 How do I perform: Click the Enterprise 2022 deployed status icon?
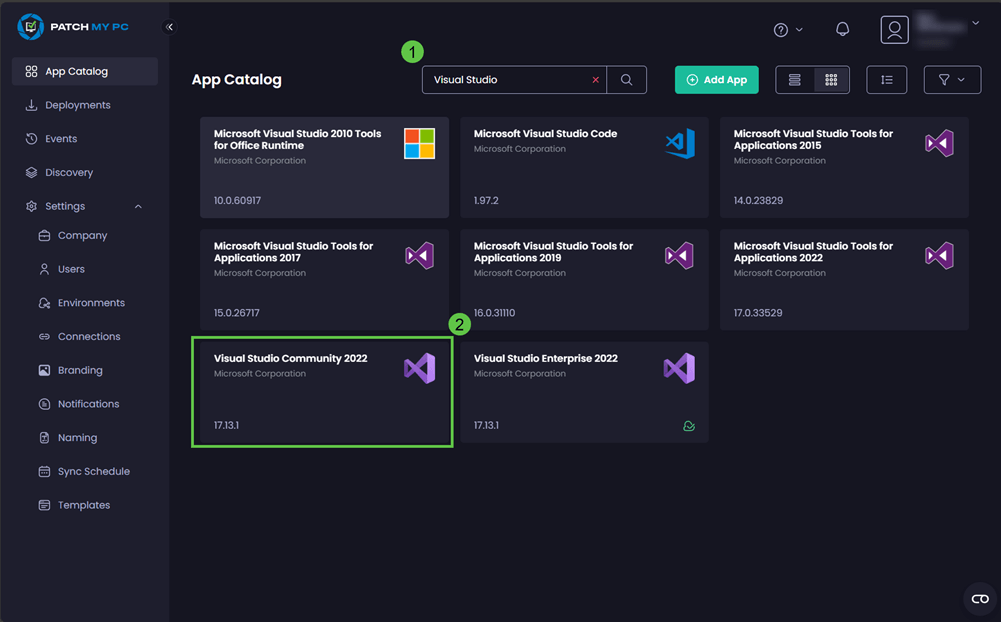(x=689, y=426)
